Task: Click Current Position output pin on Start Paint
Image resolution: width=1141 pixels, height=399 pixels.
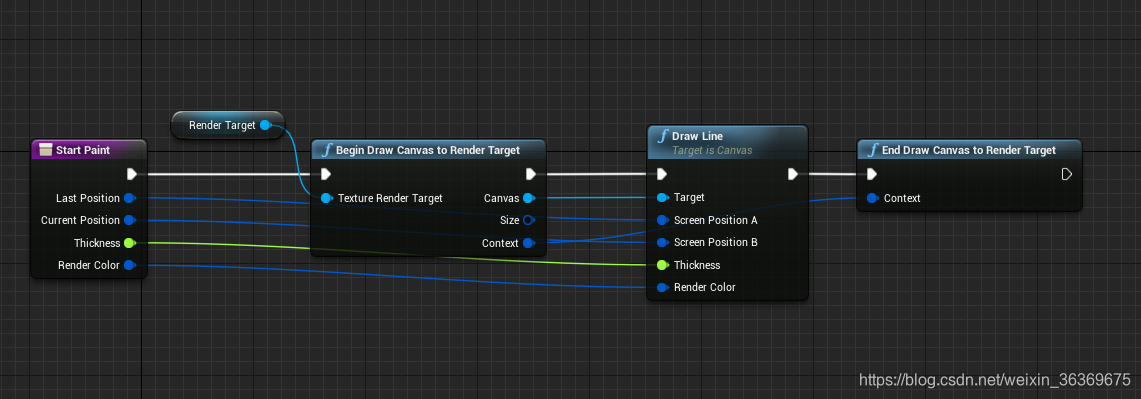Action: point(130,220)
